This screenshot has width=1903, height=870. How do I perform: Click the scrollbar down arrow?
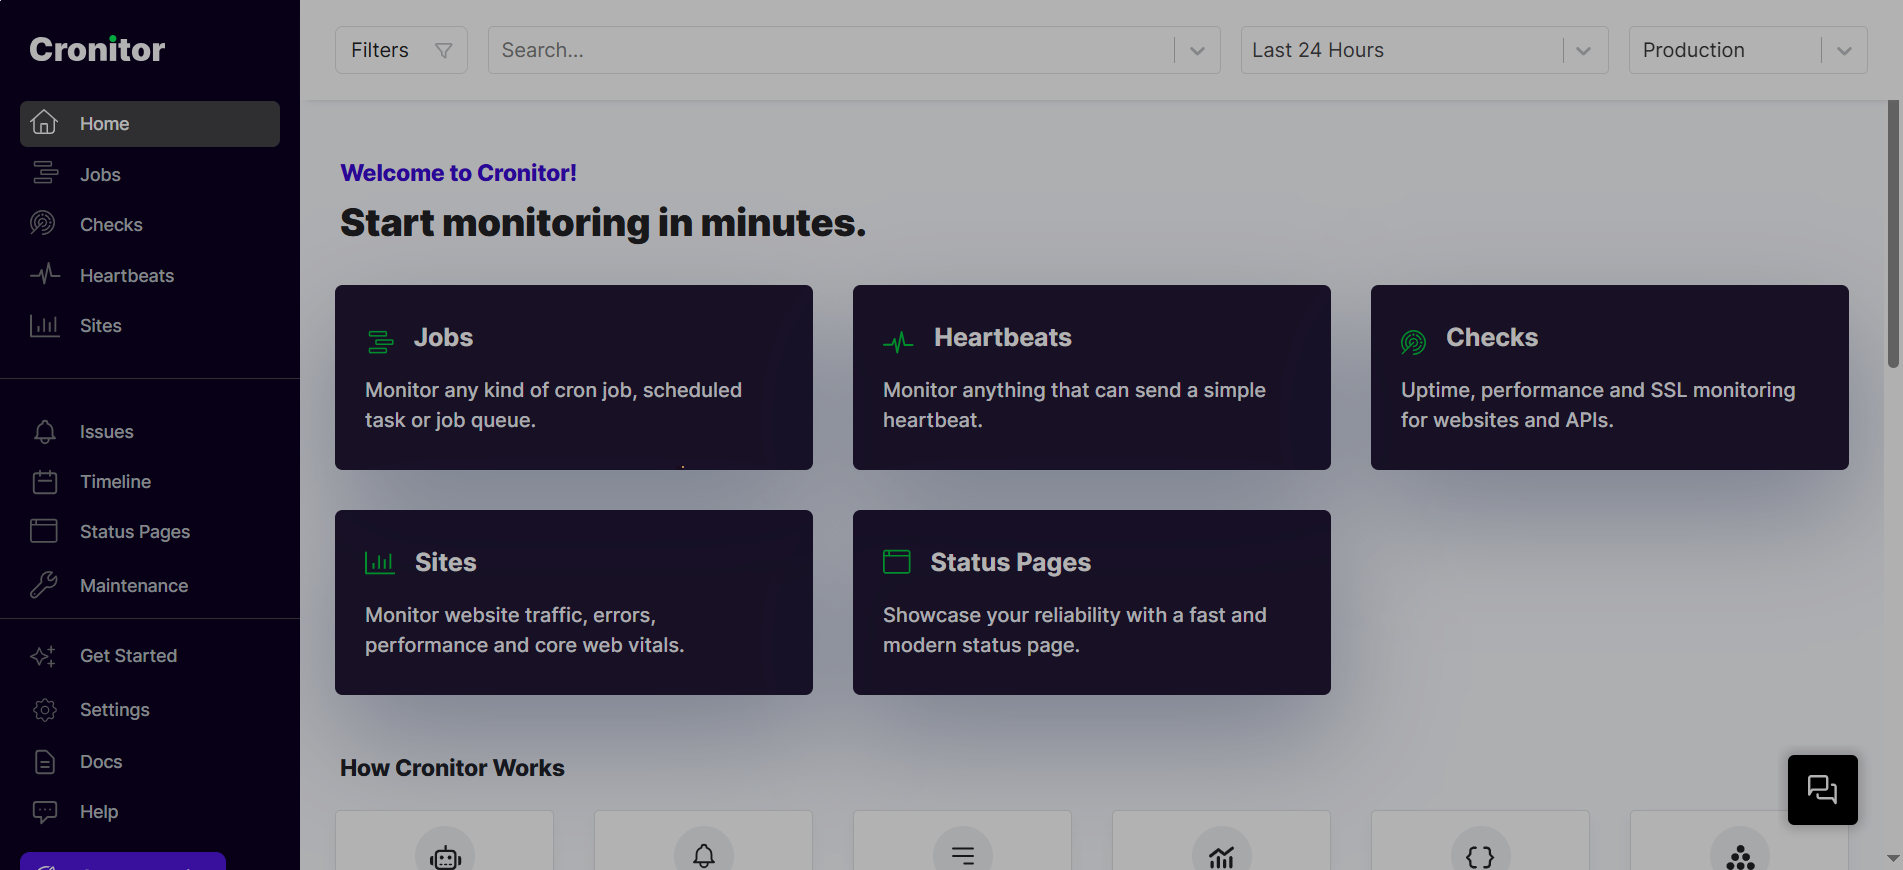1893,858
